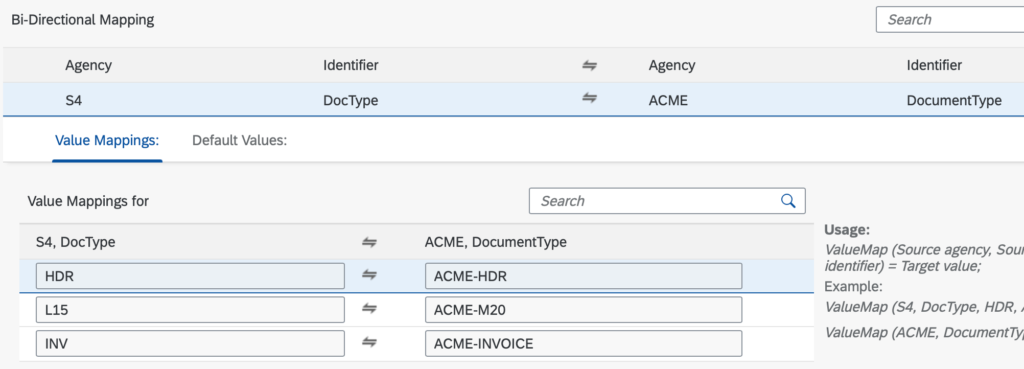Screen dimensions: 1024x369
Task: Focus the Bi-Directional Mapping search field
Action: [x=950, y=20]
